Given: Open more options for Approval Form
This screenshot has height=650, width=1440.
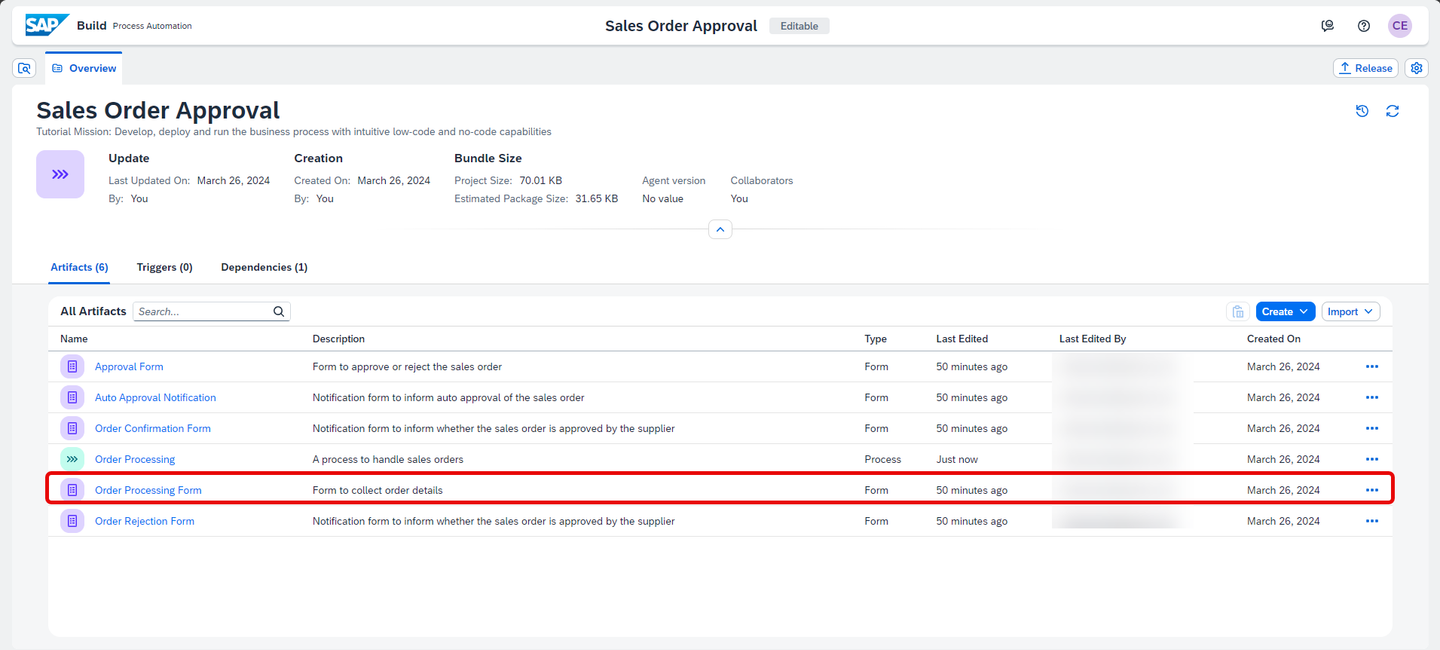Looking at the screenshot, I should 1372,367.
